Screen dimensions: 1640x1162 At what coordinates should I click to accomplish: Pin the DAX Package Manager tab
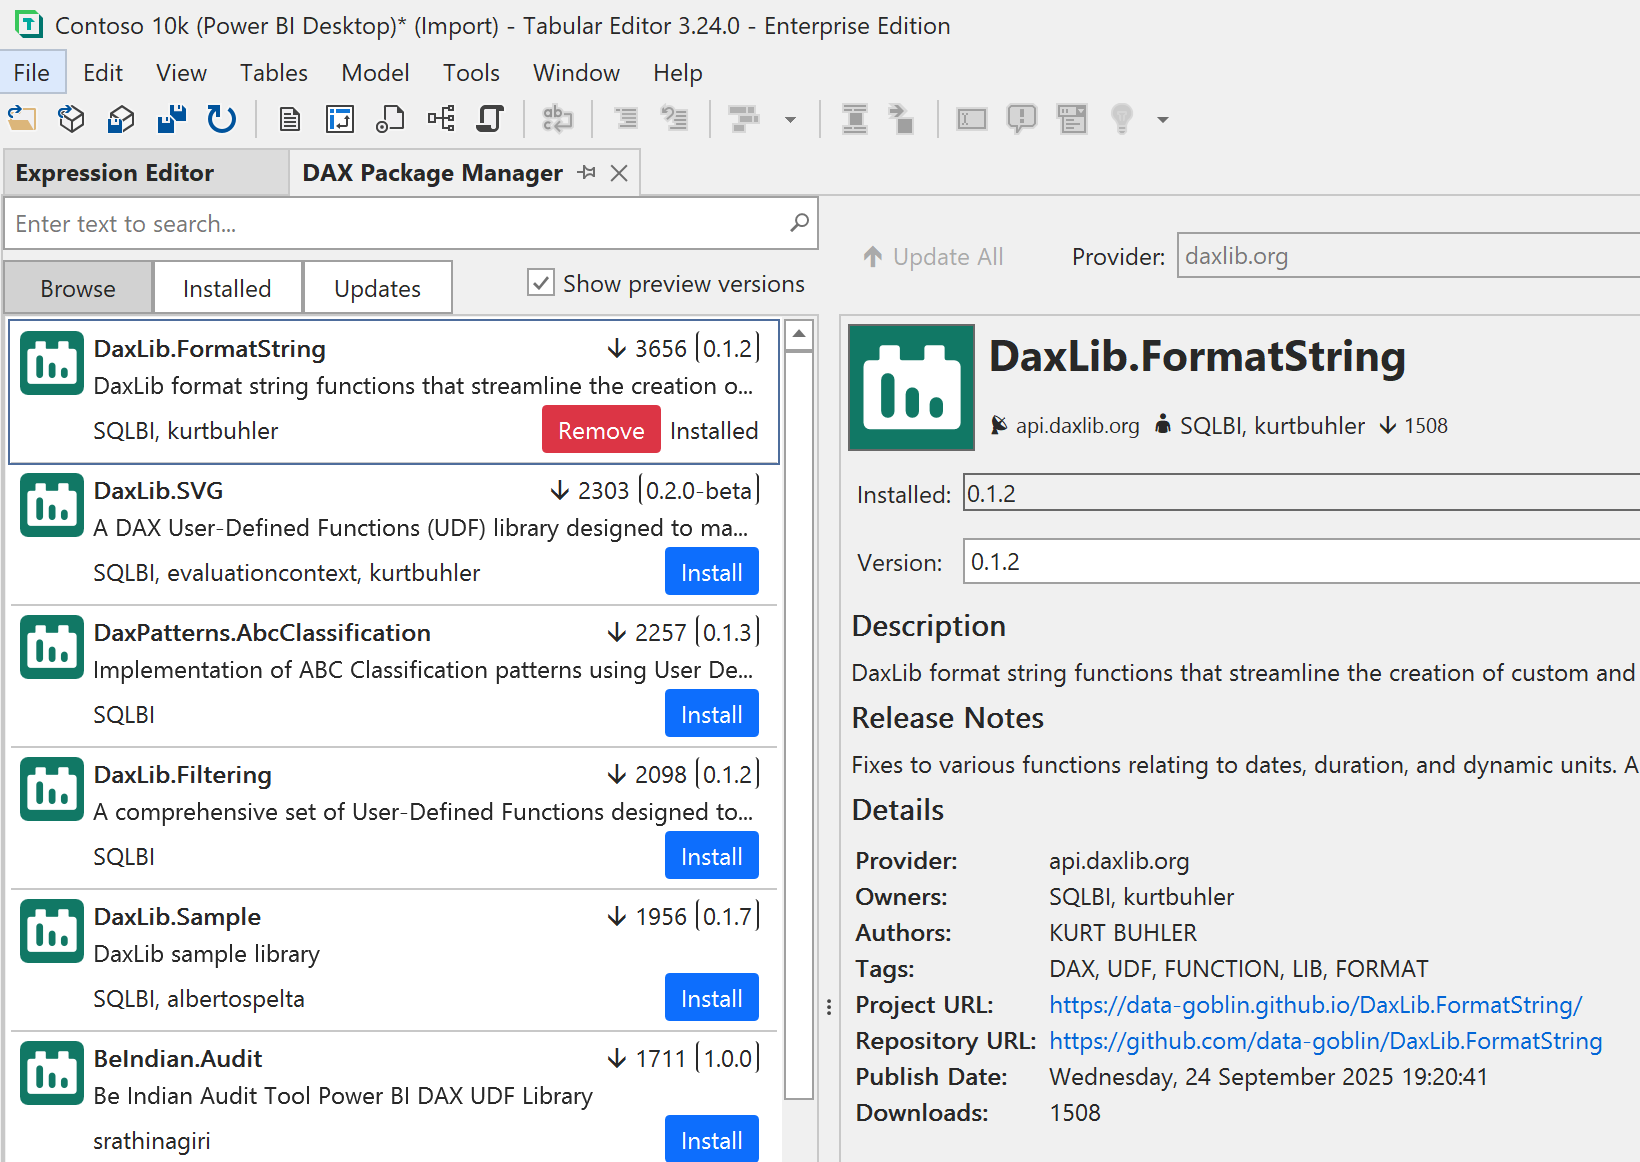tap(587, 173)
